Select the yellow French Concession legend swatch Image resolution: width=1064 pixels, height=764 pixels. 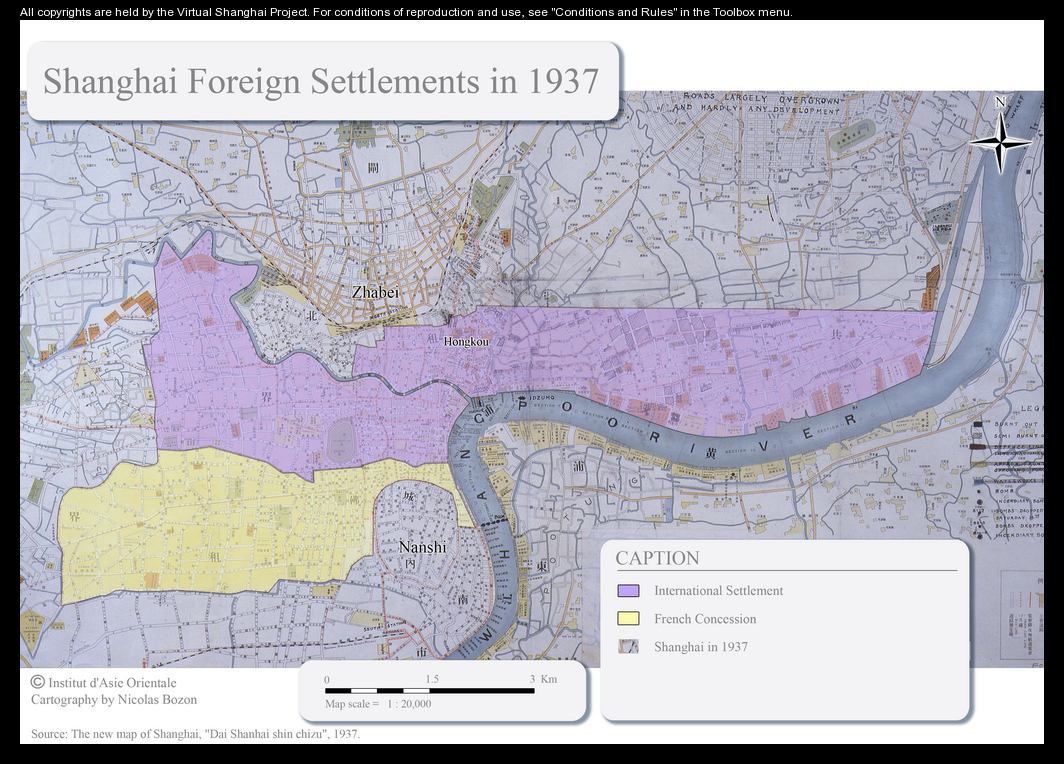[x=628, y=619]
